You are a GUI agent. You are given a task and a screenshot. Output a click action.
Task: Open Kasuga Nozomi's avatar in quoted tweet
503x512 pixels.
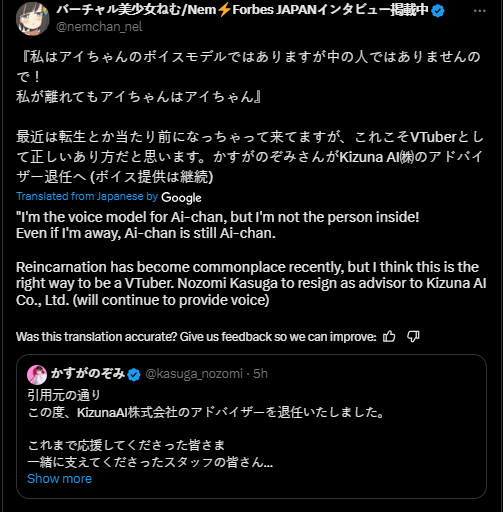click(37, 375)
